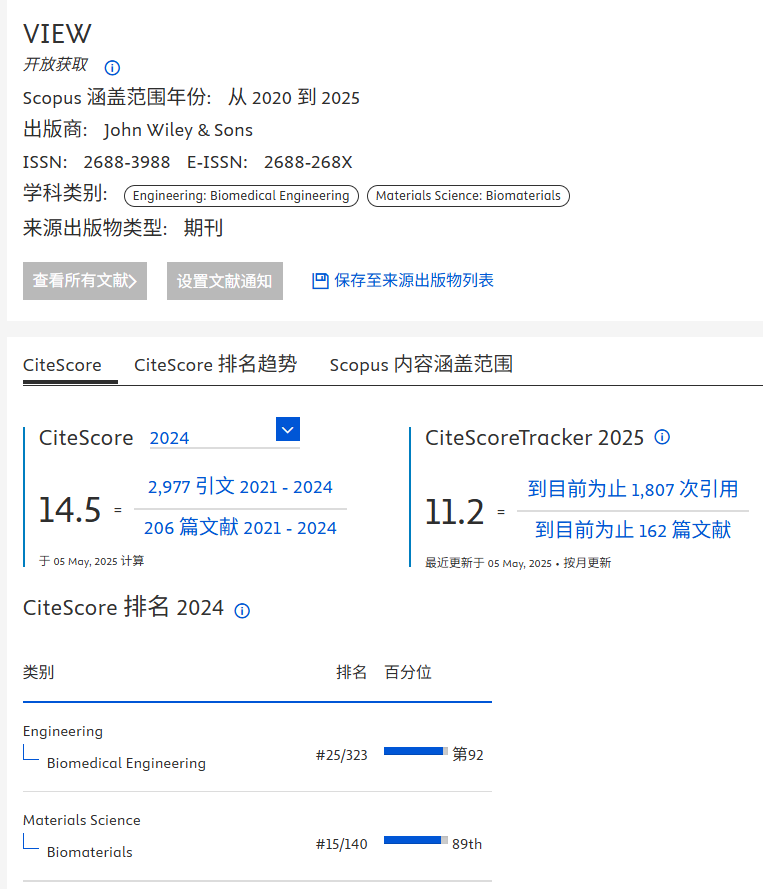The image size is (763, 889).
Task: Click the 类别 column header
Action: click(x=39, y=672)
